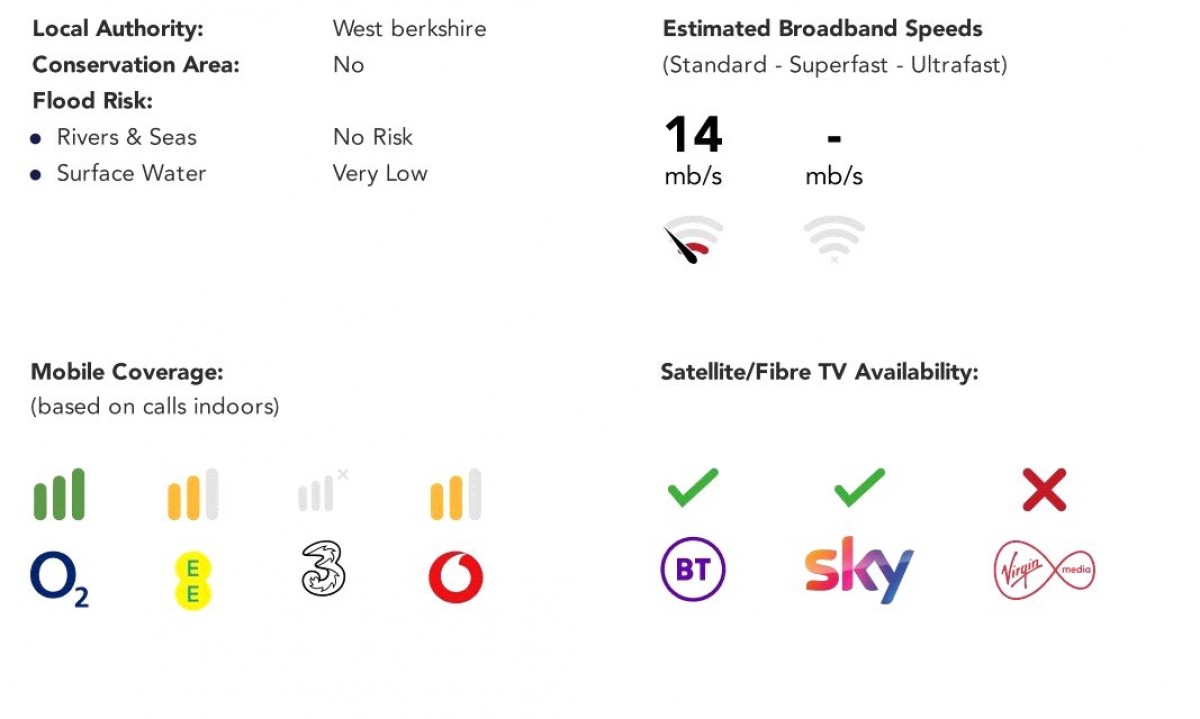Click the orange Vodafone signal bars
This screenshot has width=1200, height=719.
(x=455, y=494)
